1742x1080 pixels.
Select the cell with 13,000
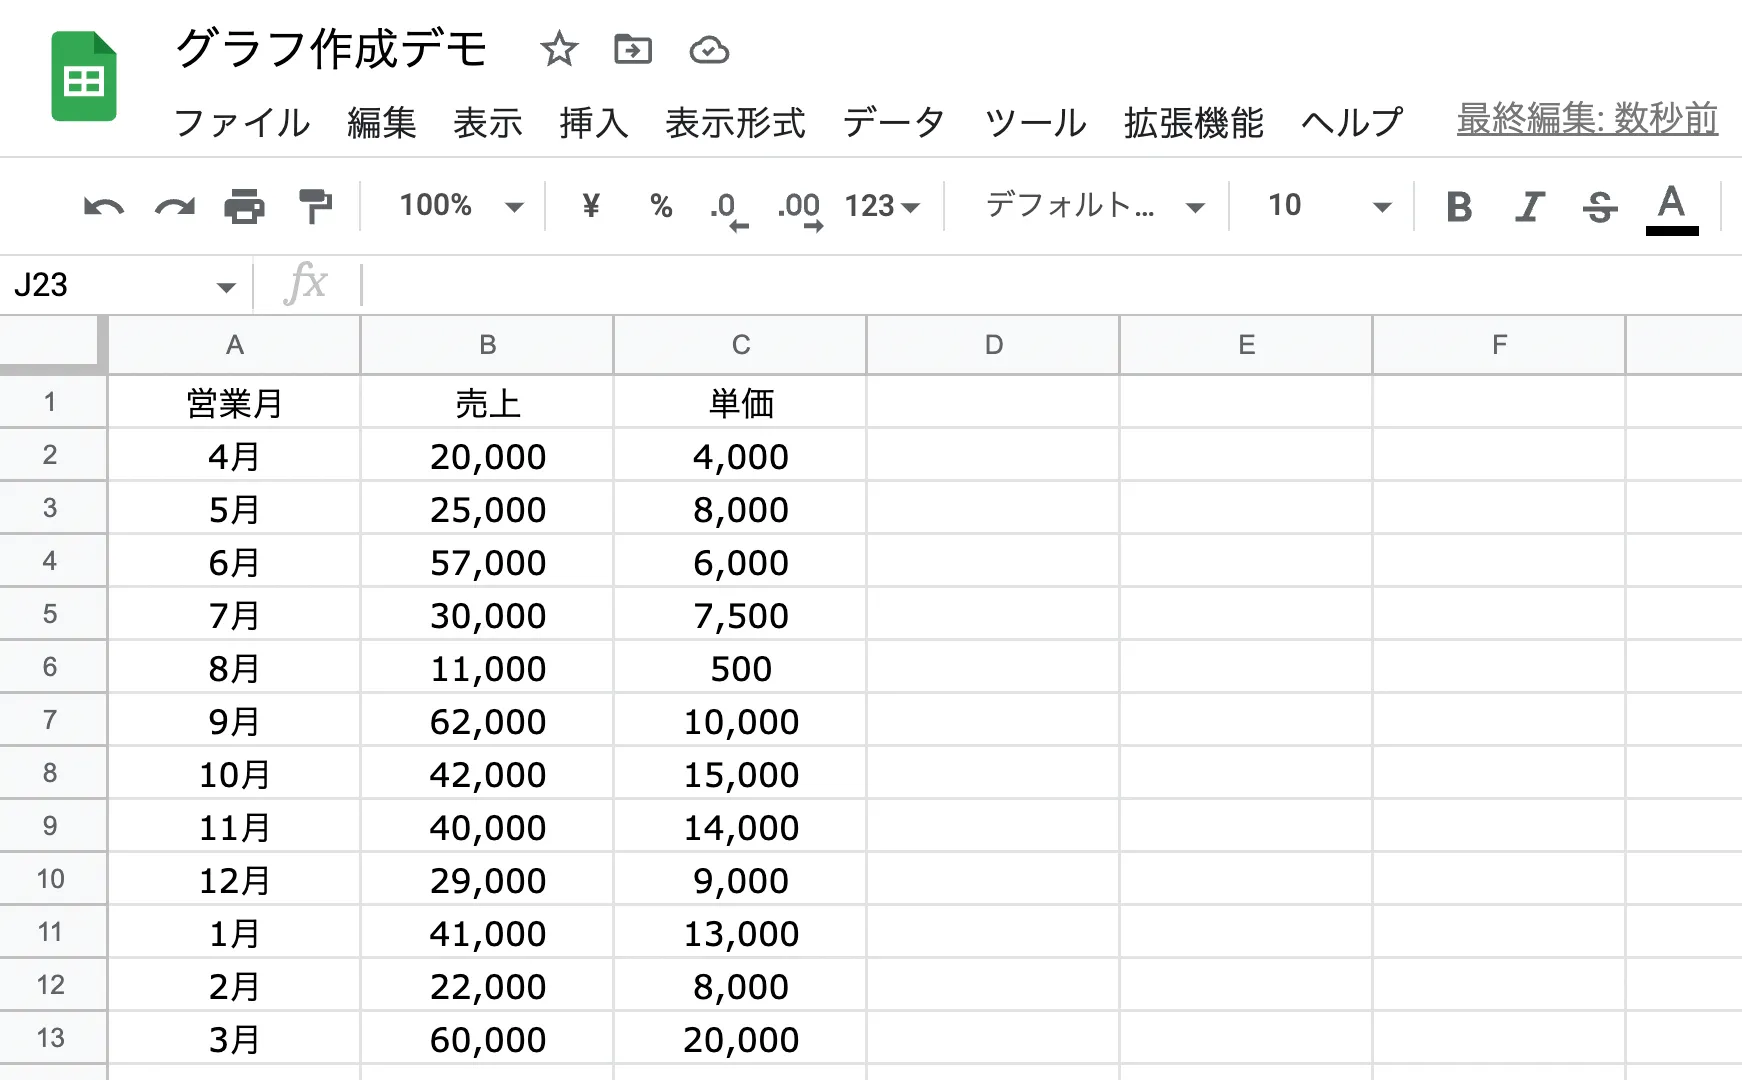(740, 932)
